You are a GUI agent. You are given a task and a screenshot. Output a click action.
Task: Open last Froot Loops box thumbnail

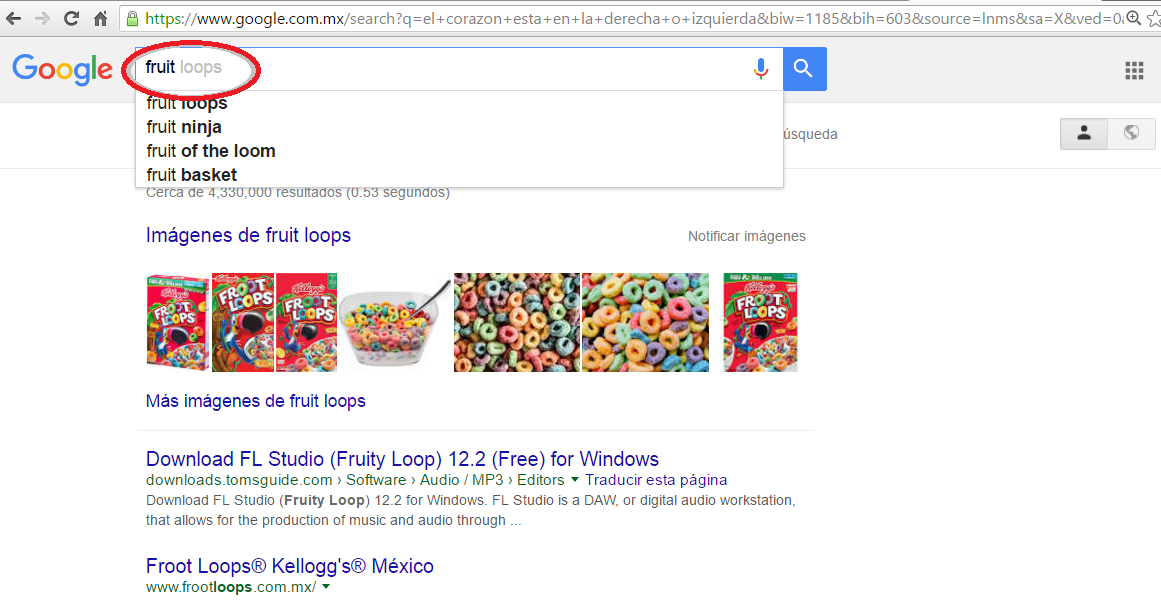point(760,322)
